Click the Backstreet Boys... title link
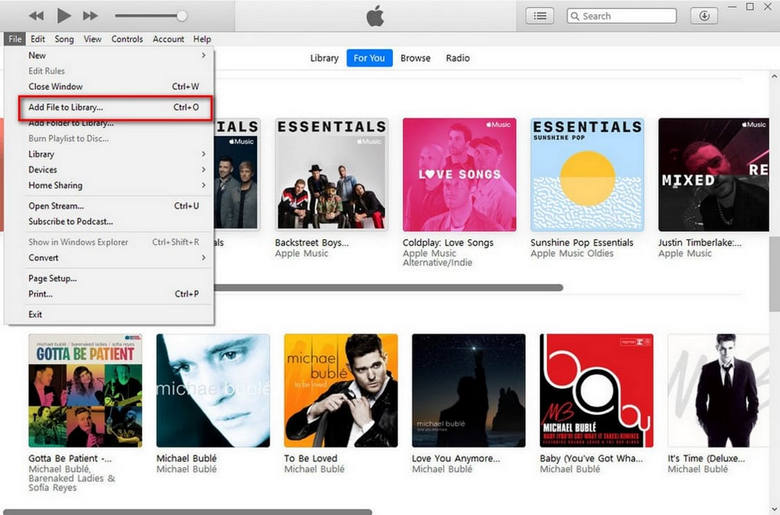 [x=311, y=243]
